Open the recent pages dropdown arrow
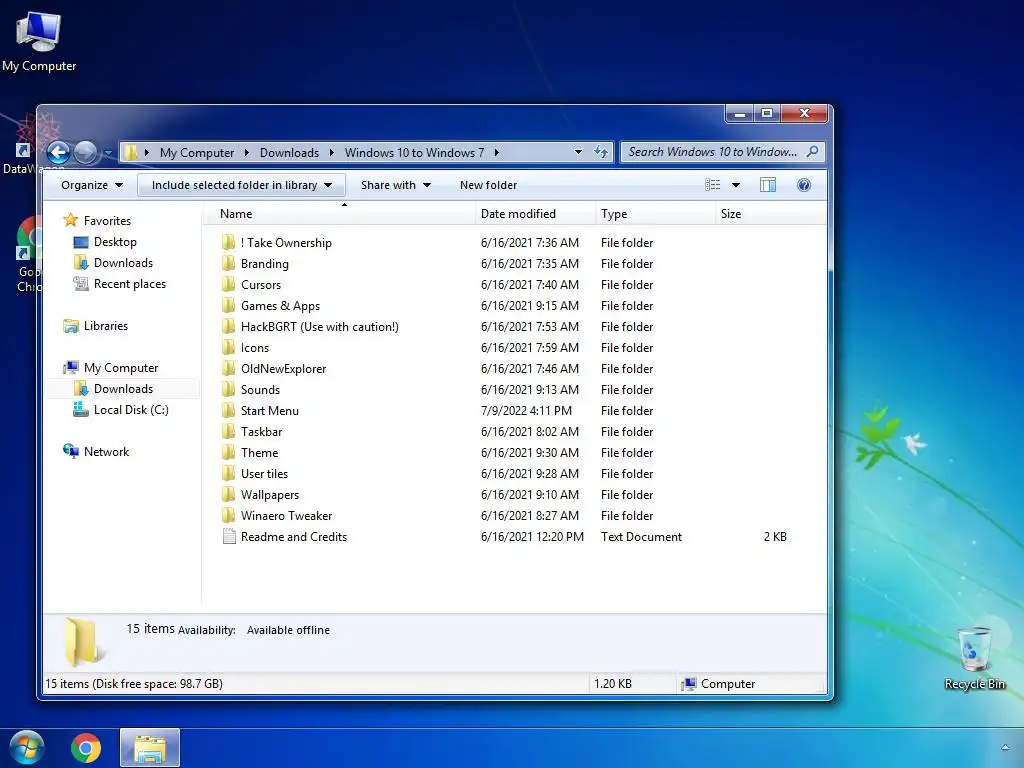The width and height of the screenshot is (1024, 768). (x=108, y=153)
